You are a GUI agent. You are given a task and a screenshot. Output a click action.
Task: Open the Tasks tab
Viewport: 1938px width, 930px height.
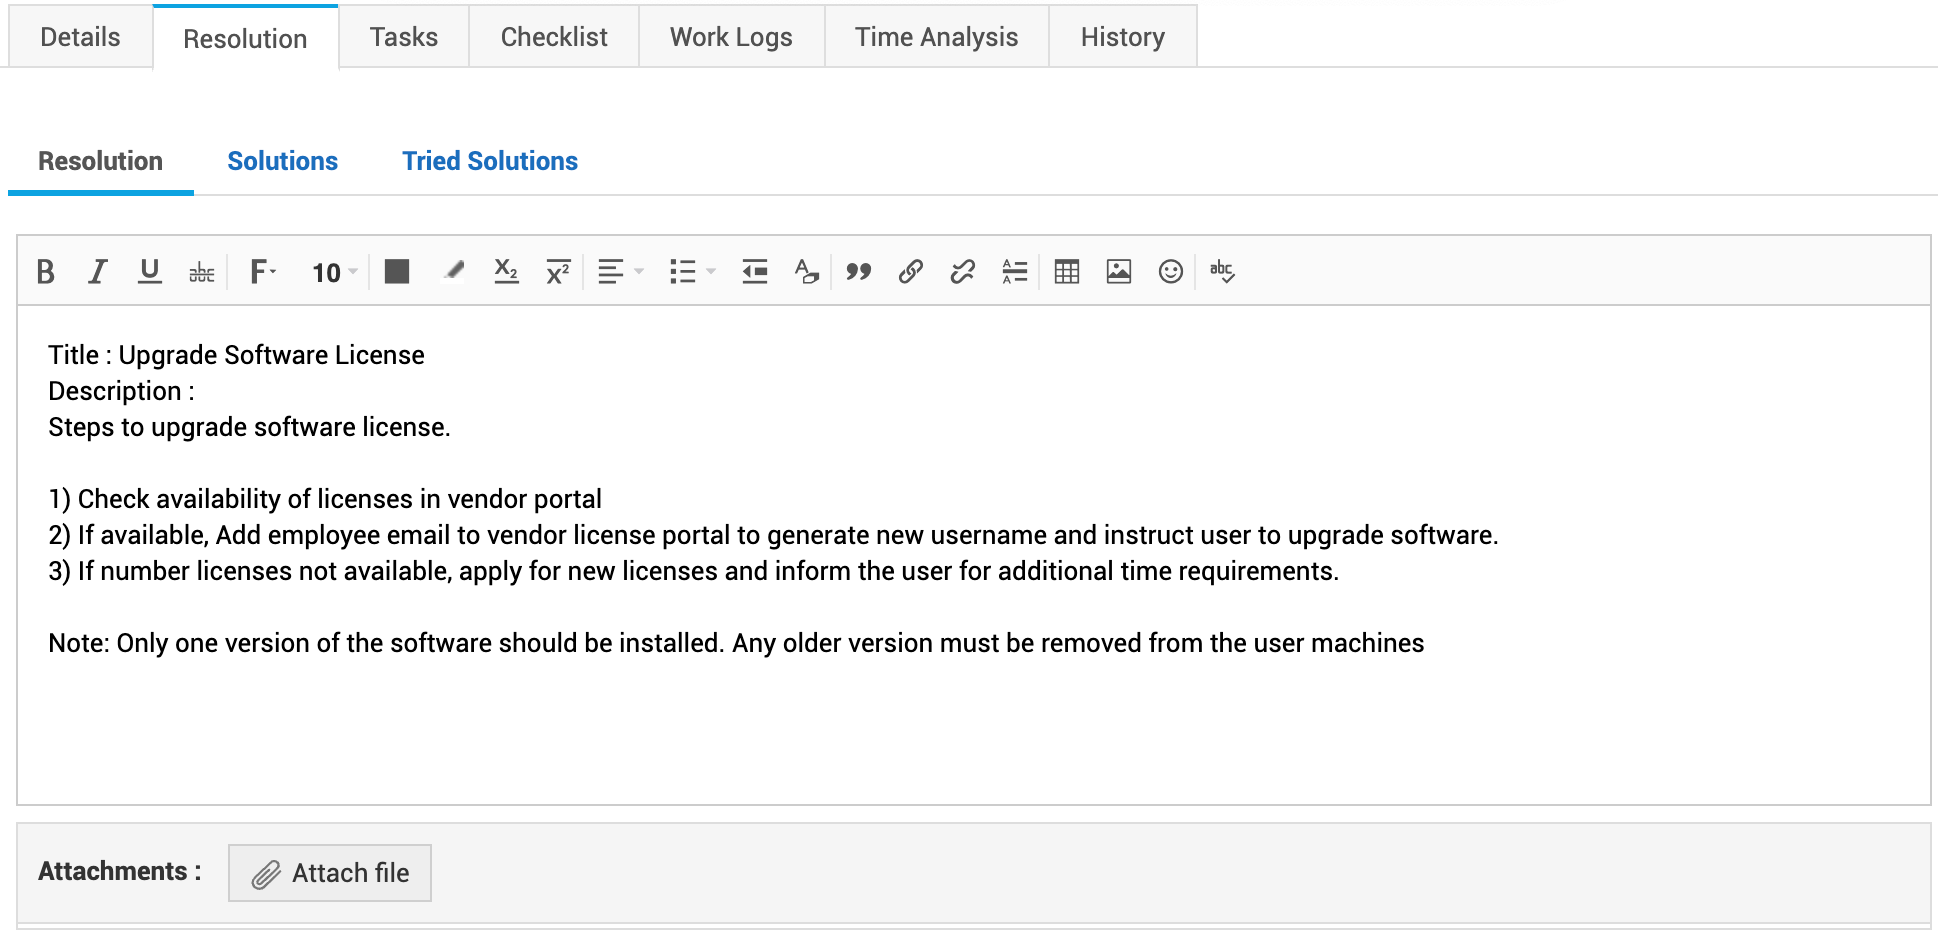tap(404, 37)
